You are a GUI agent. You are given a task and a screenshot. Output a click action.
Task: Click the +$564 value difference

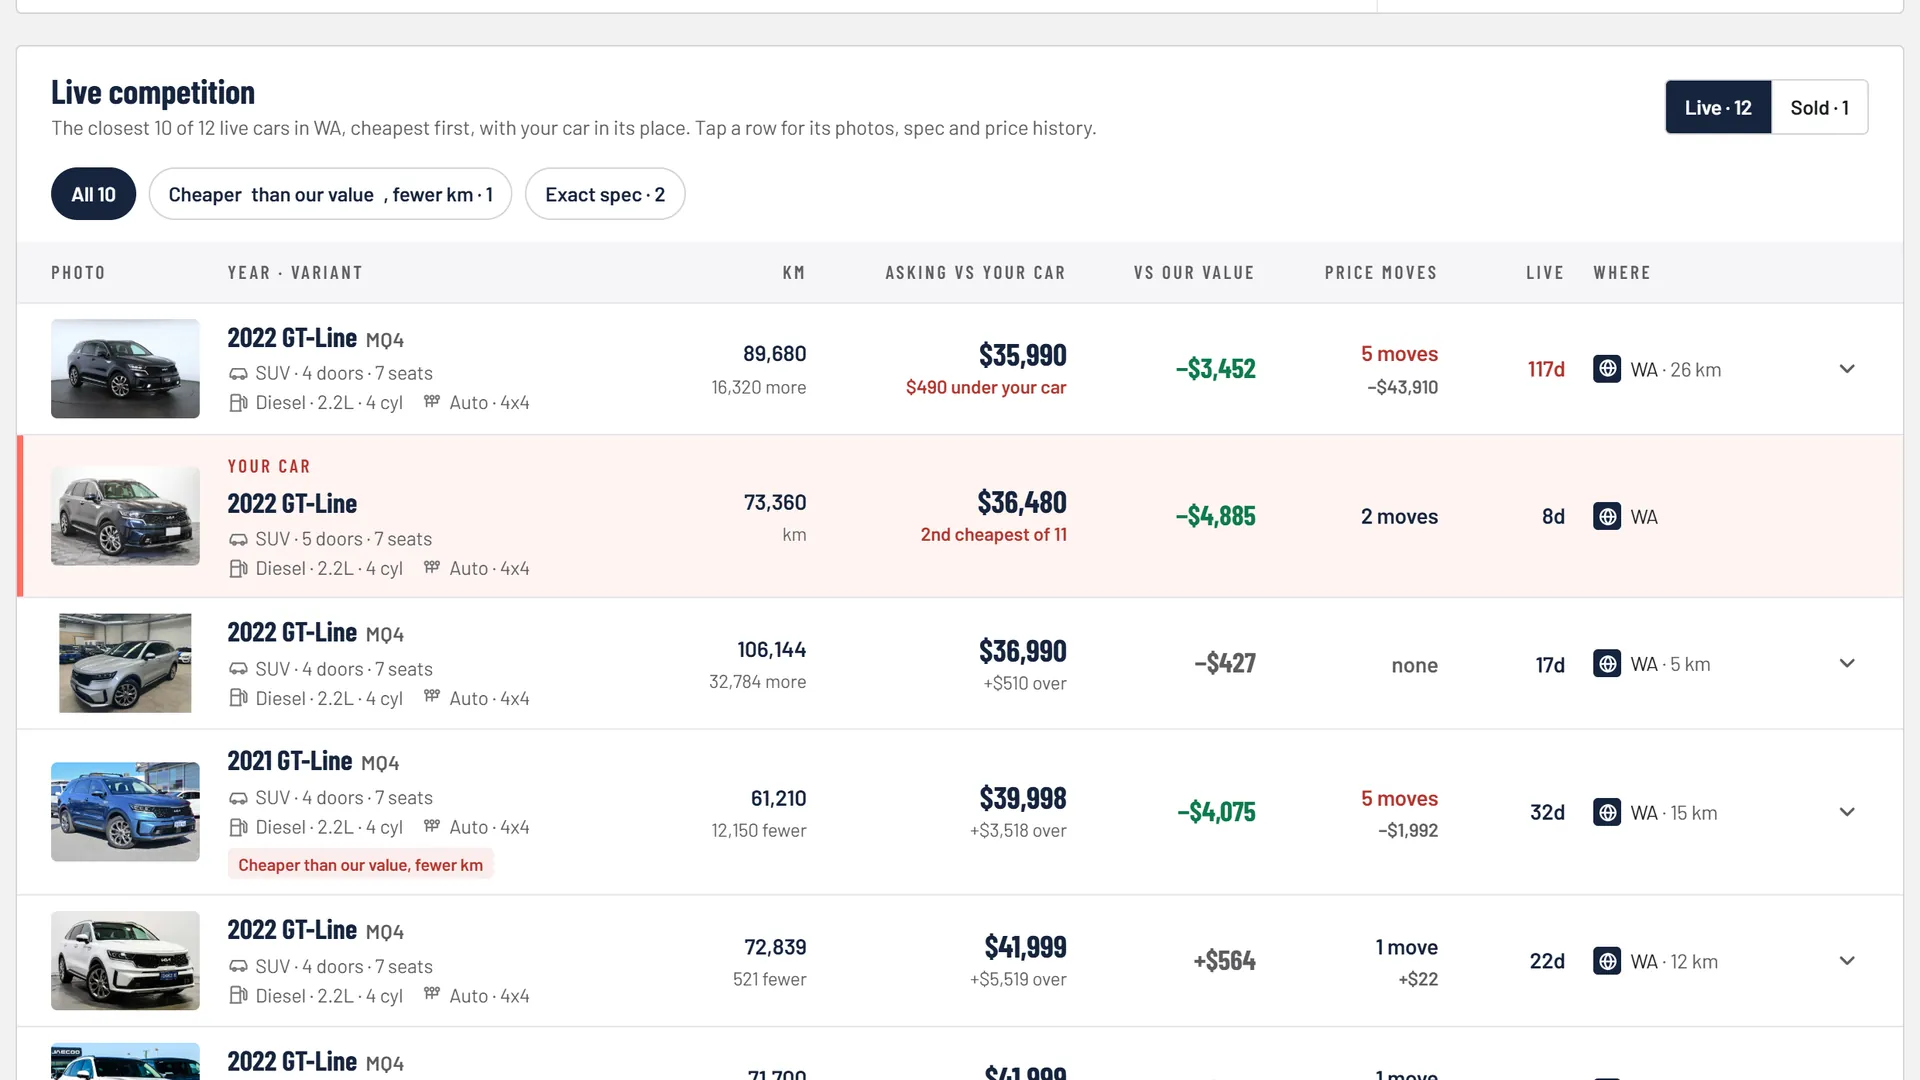tap(1224, 961)
